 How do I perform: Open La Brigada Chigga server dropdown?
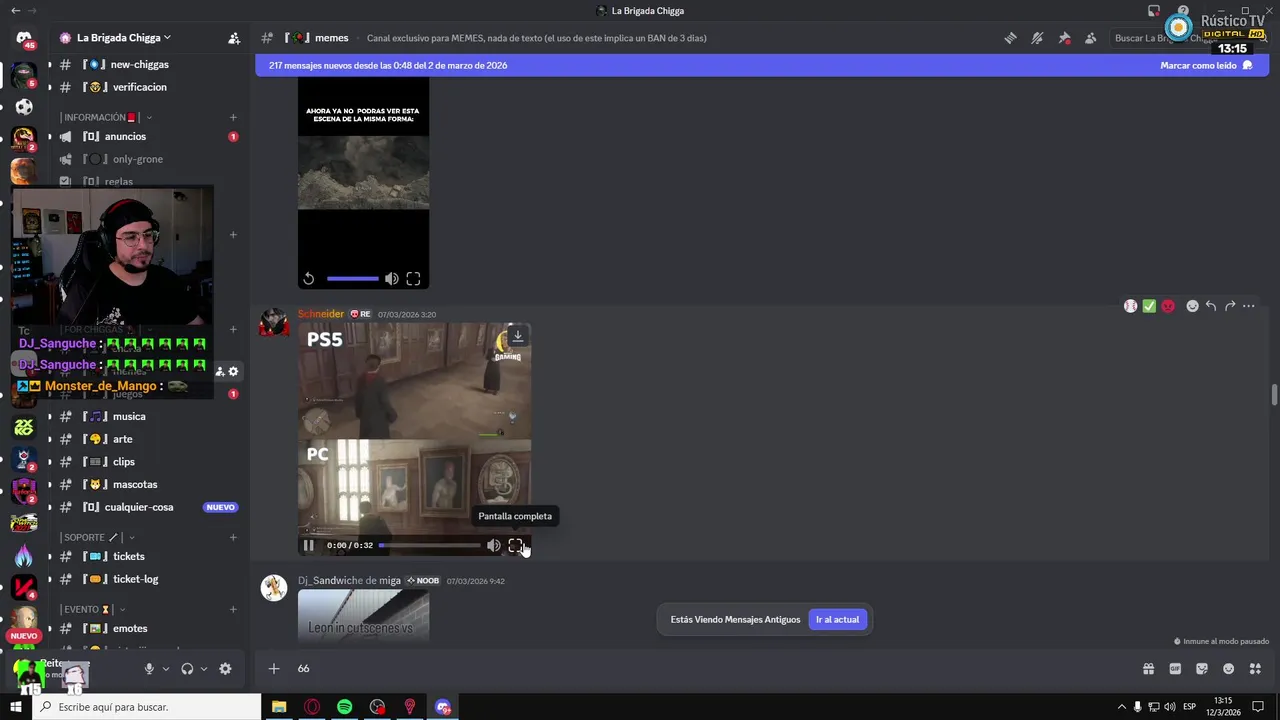[114, 38]
